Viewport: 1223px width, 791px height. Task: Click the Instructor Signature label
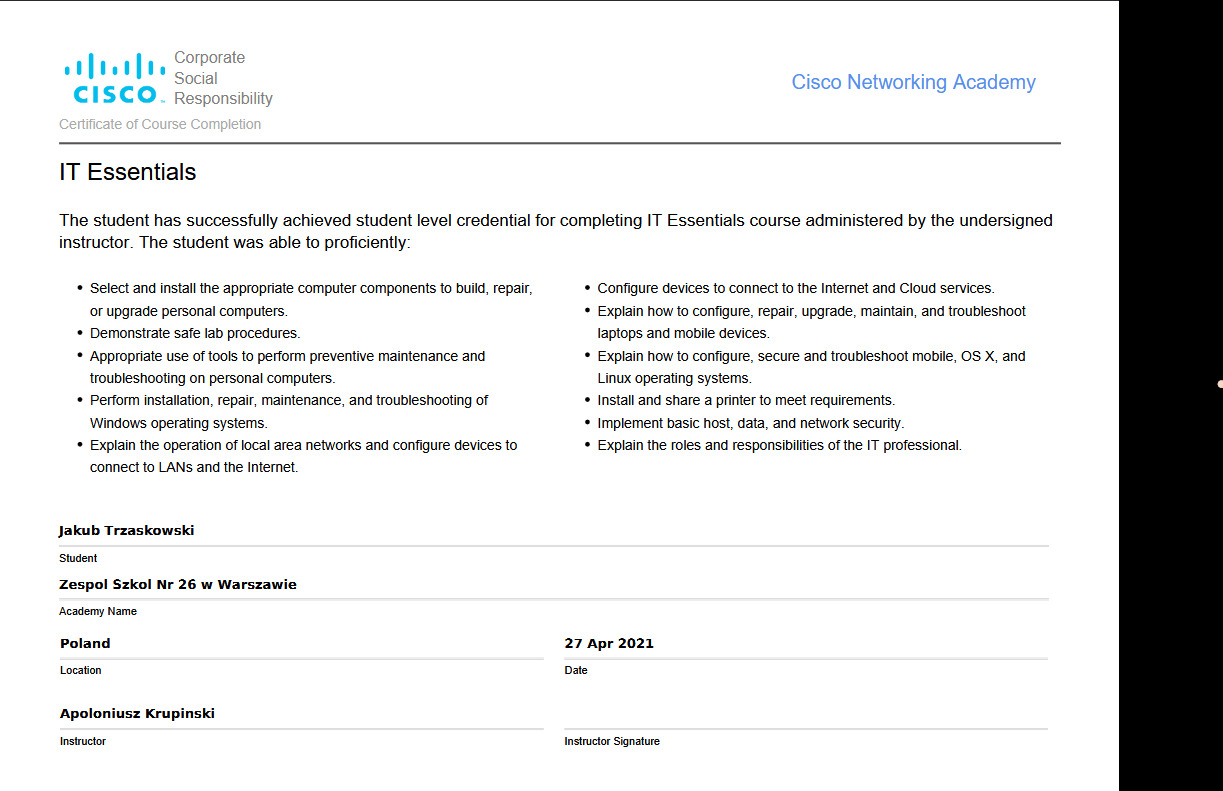(612, 742)
